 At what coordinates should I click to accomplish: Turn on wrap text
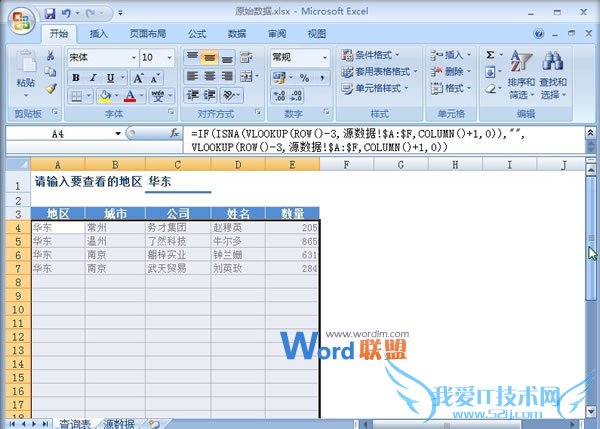[246, 57]
